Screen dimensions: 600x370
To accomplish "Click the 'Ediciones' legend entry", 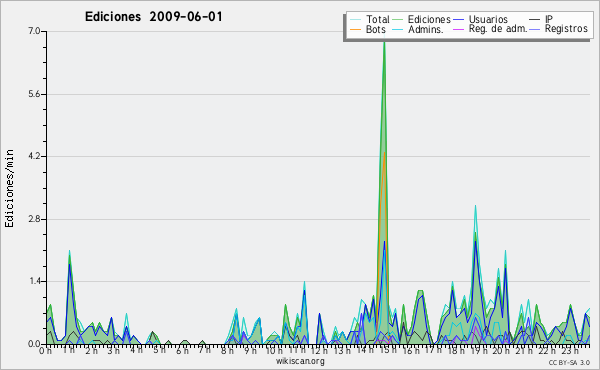I will point(429,19).
